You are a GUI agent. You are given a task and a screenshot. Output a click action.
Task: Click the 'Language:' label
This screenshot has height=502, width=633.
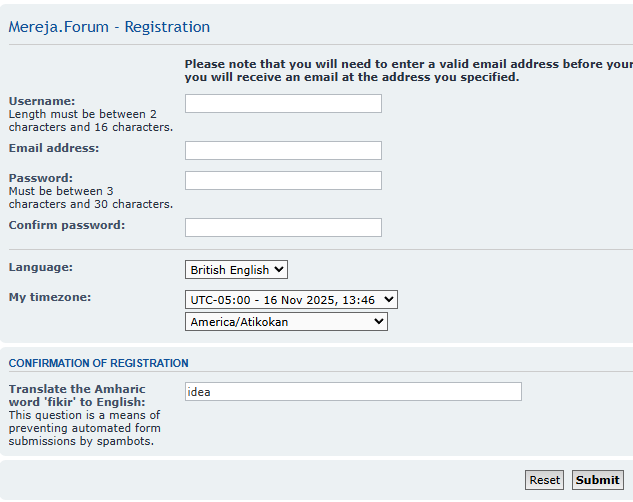tap(41, 267)
